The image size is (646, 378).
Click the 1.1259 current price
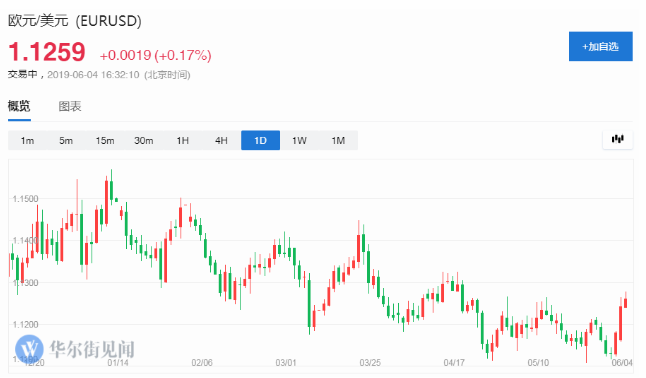[47, 52]
